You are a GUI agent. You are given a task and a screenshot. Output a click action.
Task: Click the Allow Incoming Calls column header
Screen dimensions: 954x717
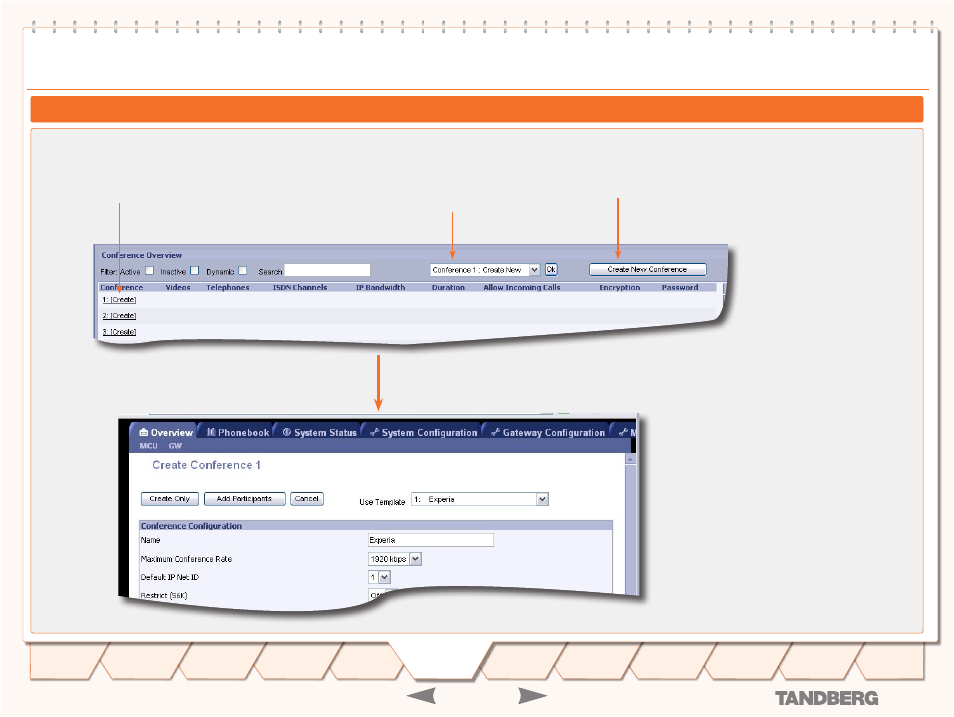tap(522, 287)
